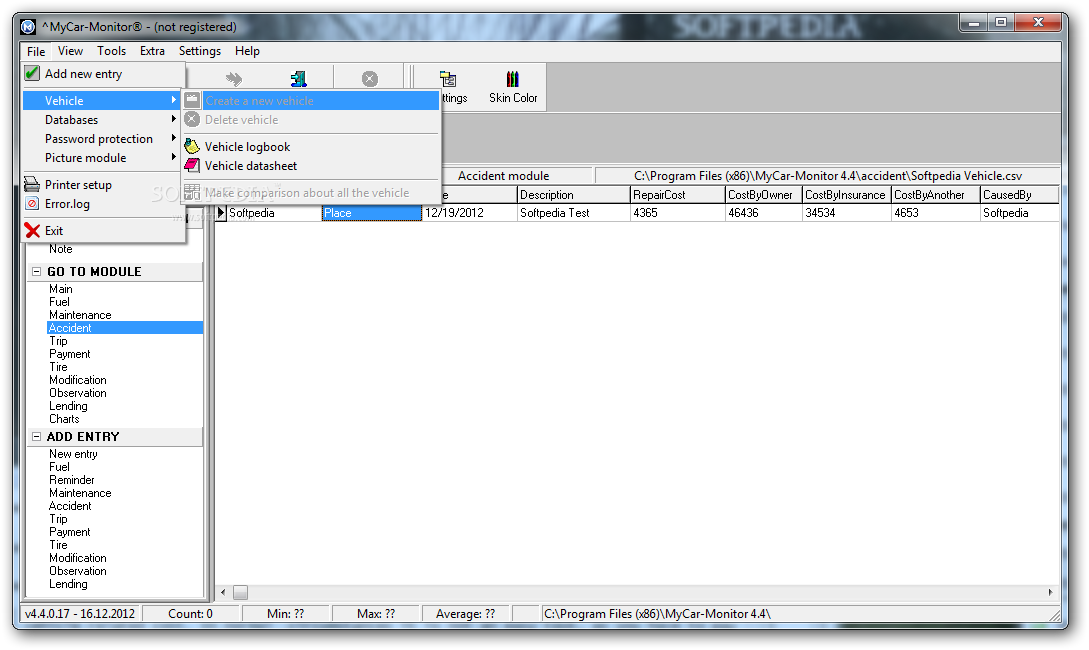
Task: Click the grey Delete vehicle circle icon
Action: tap(192, 119)
